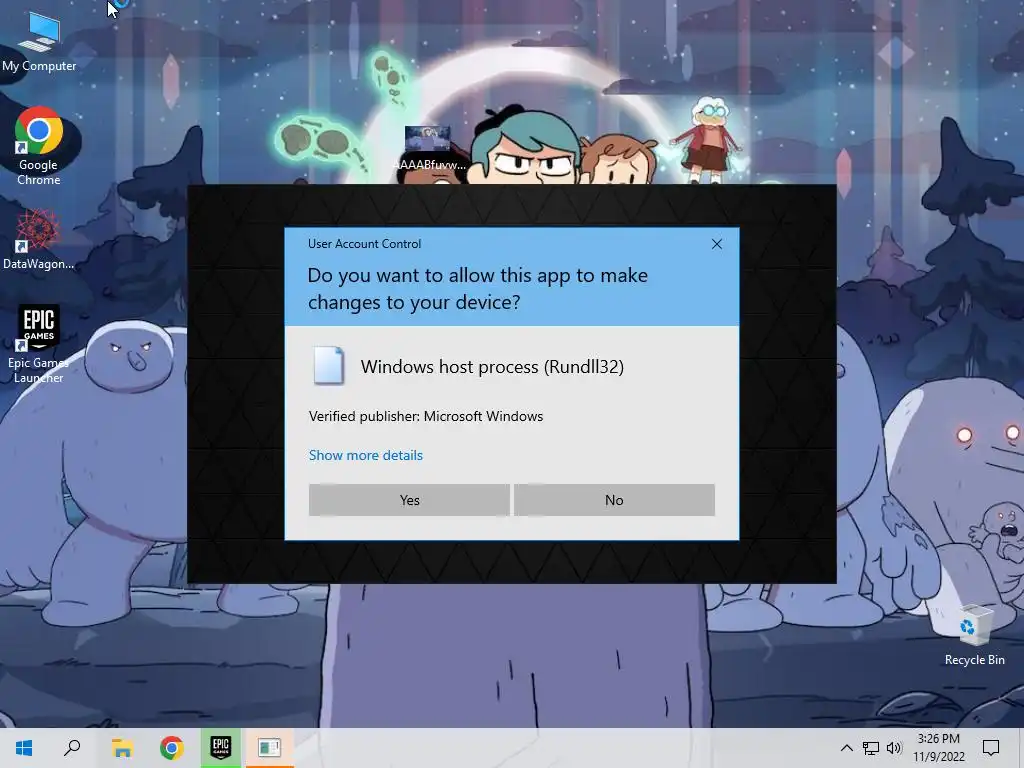Open the My Computer desktop icon
The width and height of the screenshot is (1024, 768).
pos(39,40)
